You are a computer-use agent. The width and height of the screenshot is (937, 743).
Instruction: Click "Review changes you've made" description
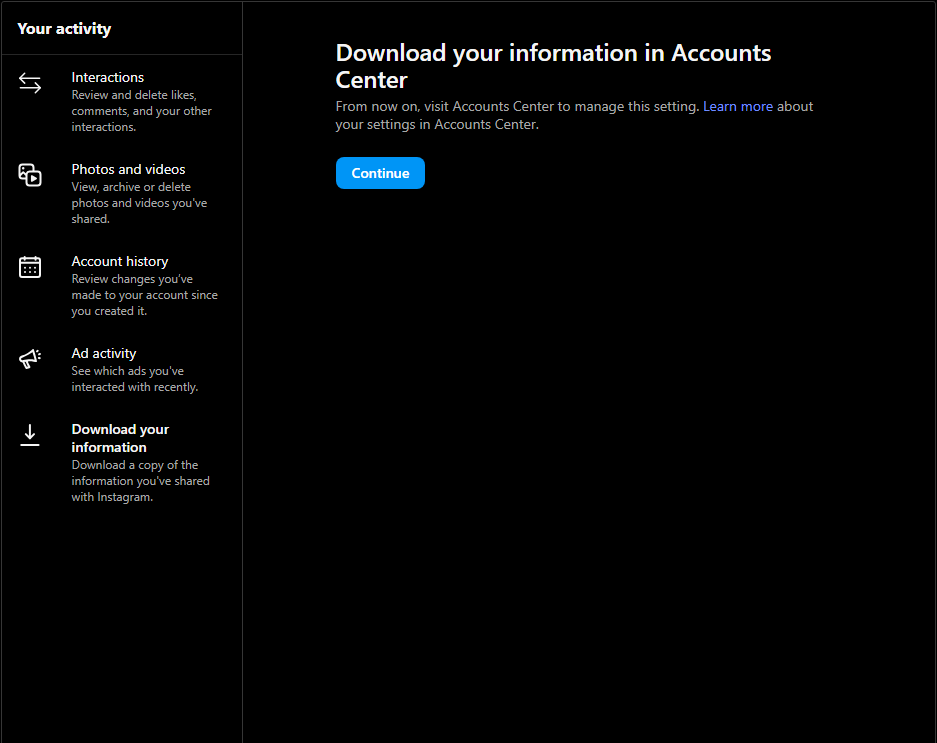pyautogui.click(x=145, y=295)
